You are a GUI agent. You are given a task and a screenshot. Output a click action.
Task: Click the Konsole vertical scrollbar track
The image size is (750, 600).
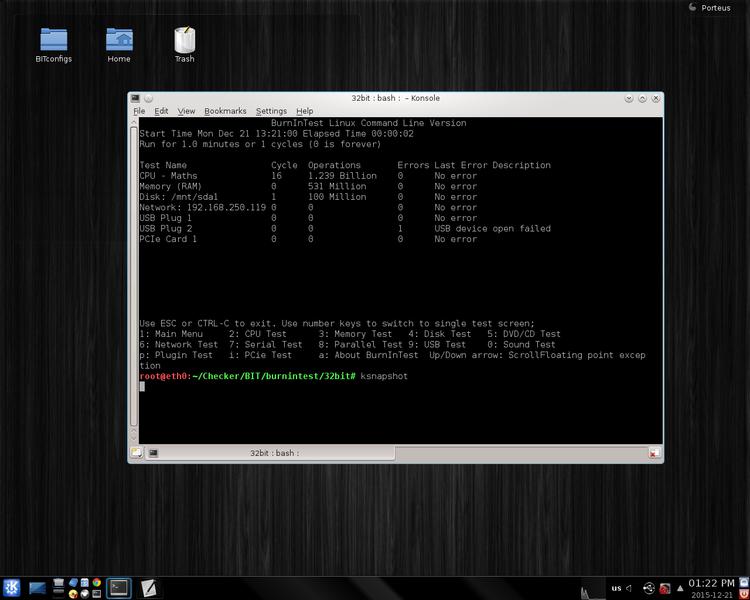click(x=133, y=278)
